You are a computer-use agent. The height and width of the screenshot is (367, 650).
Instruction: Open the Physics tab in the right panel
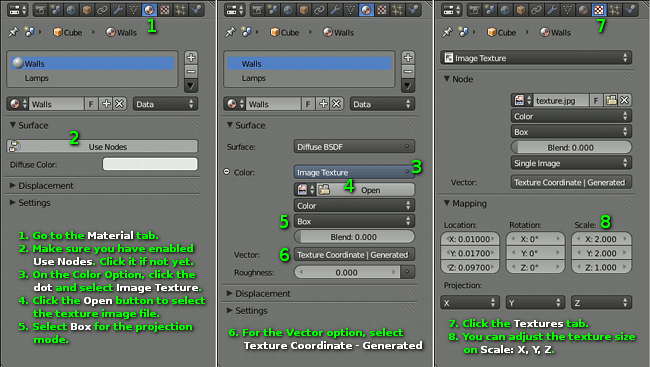630,10
